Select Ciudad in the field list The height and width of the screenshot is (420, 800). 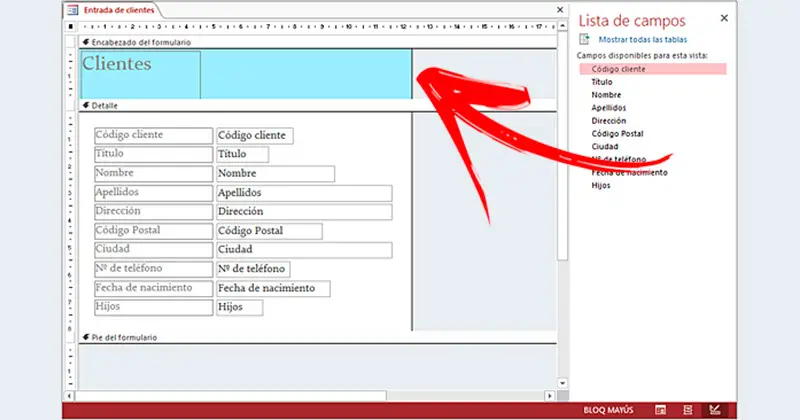605,146
